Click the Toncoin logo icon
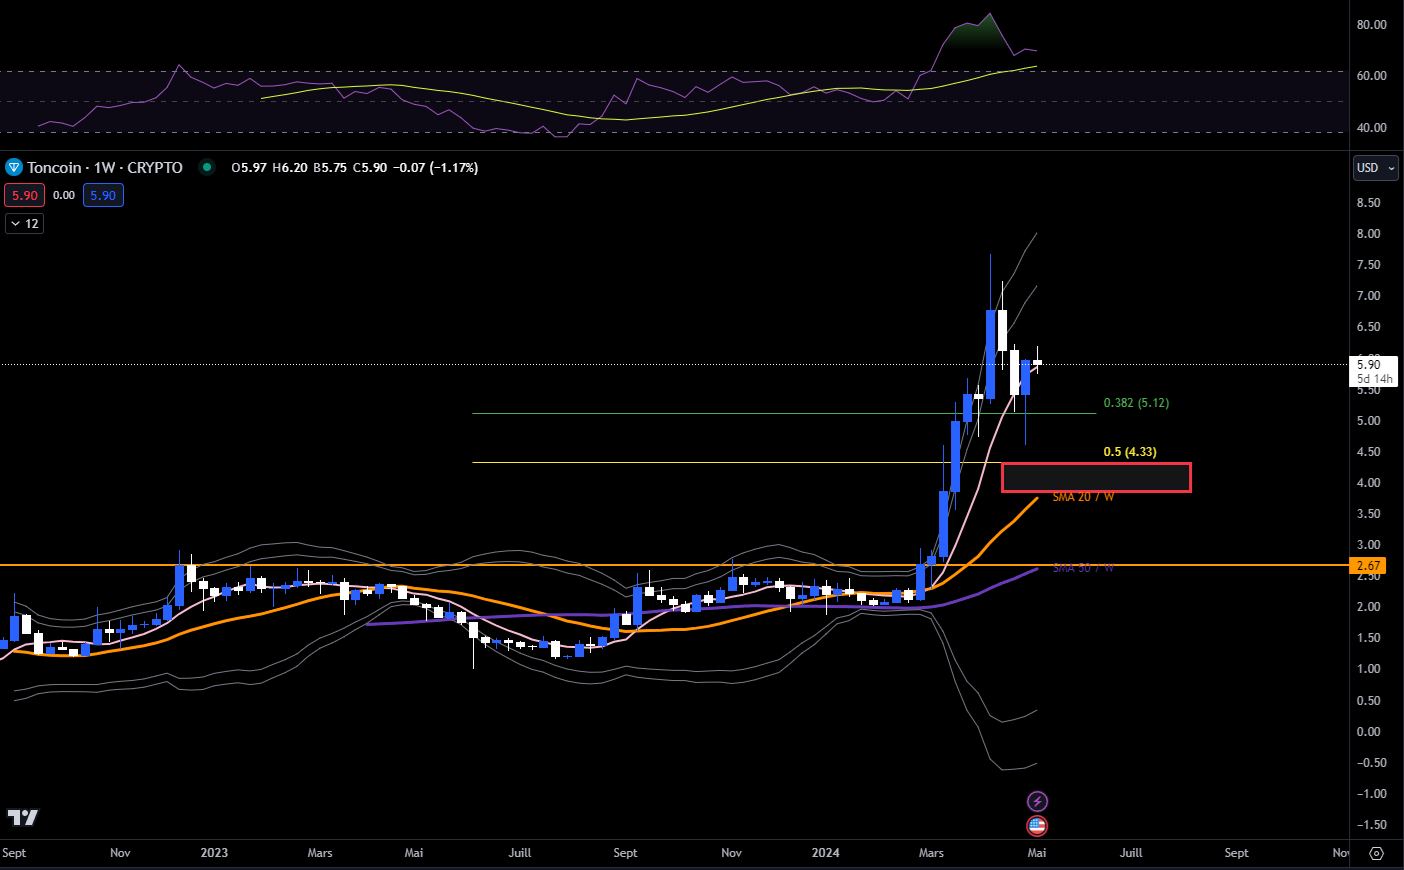 tap(13, 167)
